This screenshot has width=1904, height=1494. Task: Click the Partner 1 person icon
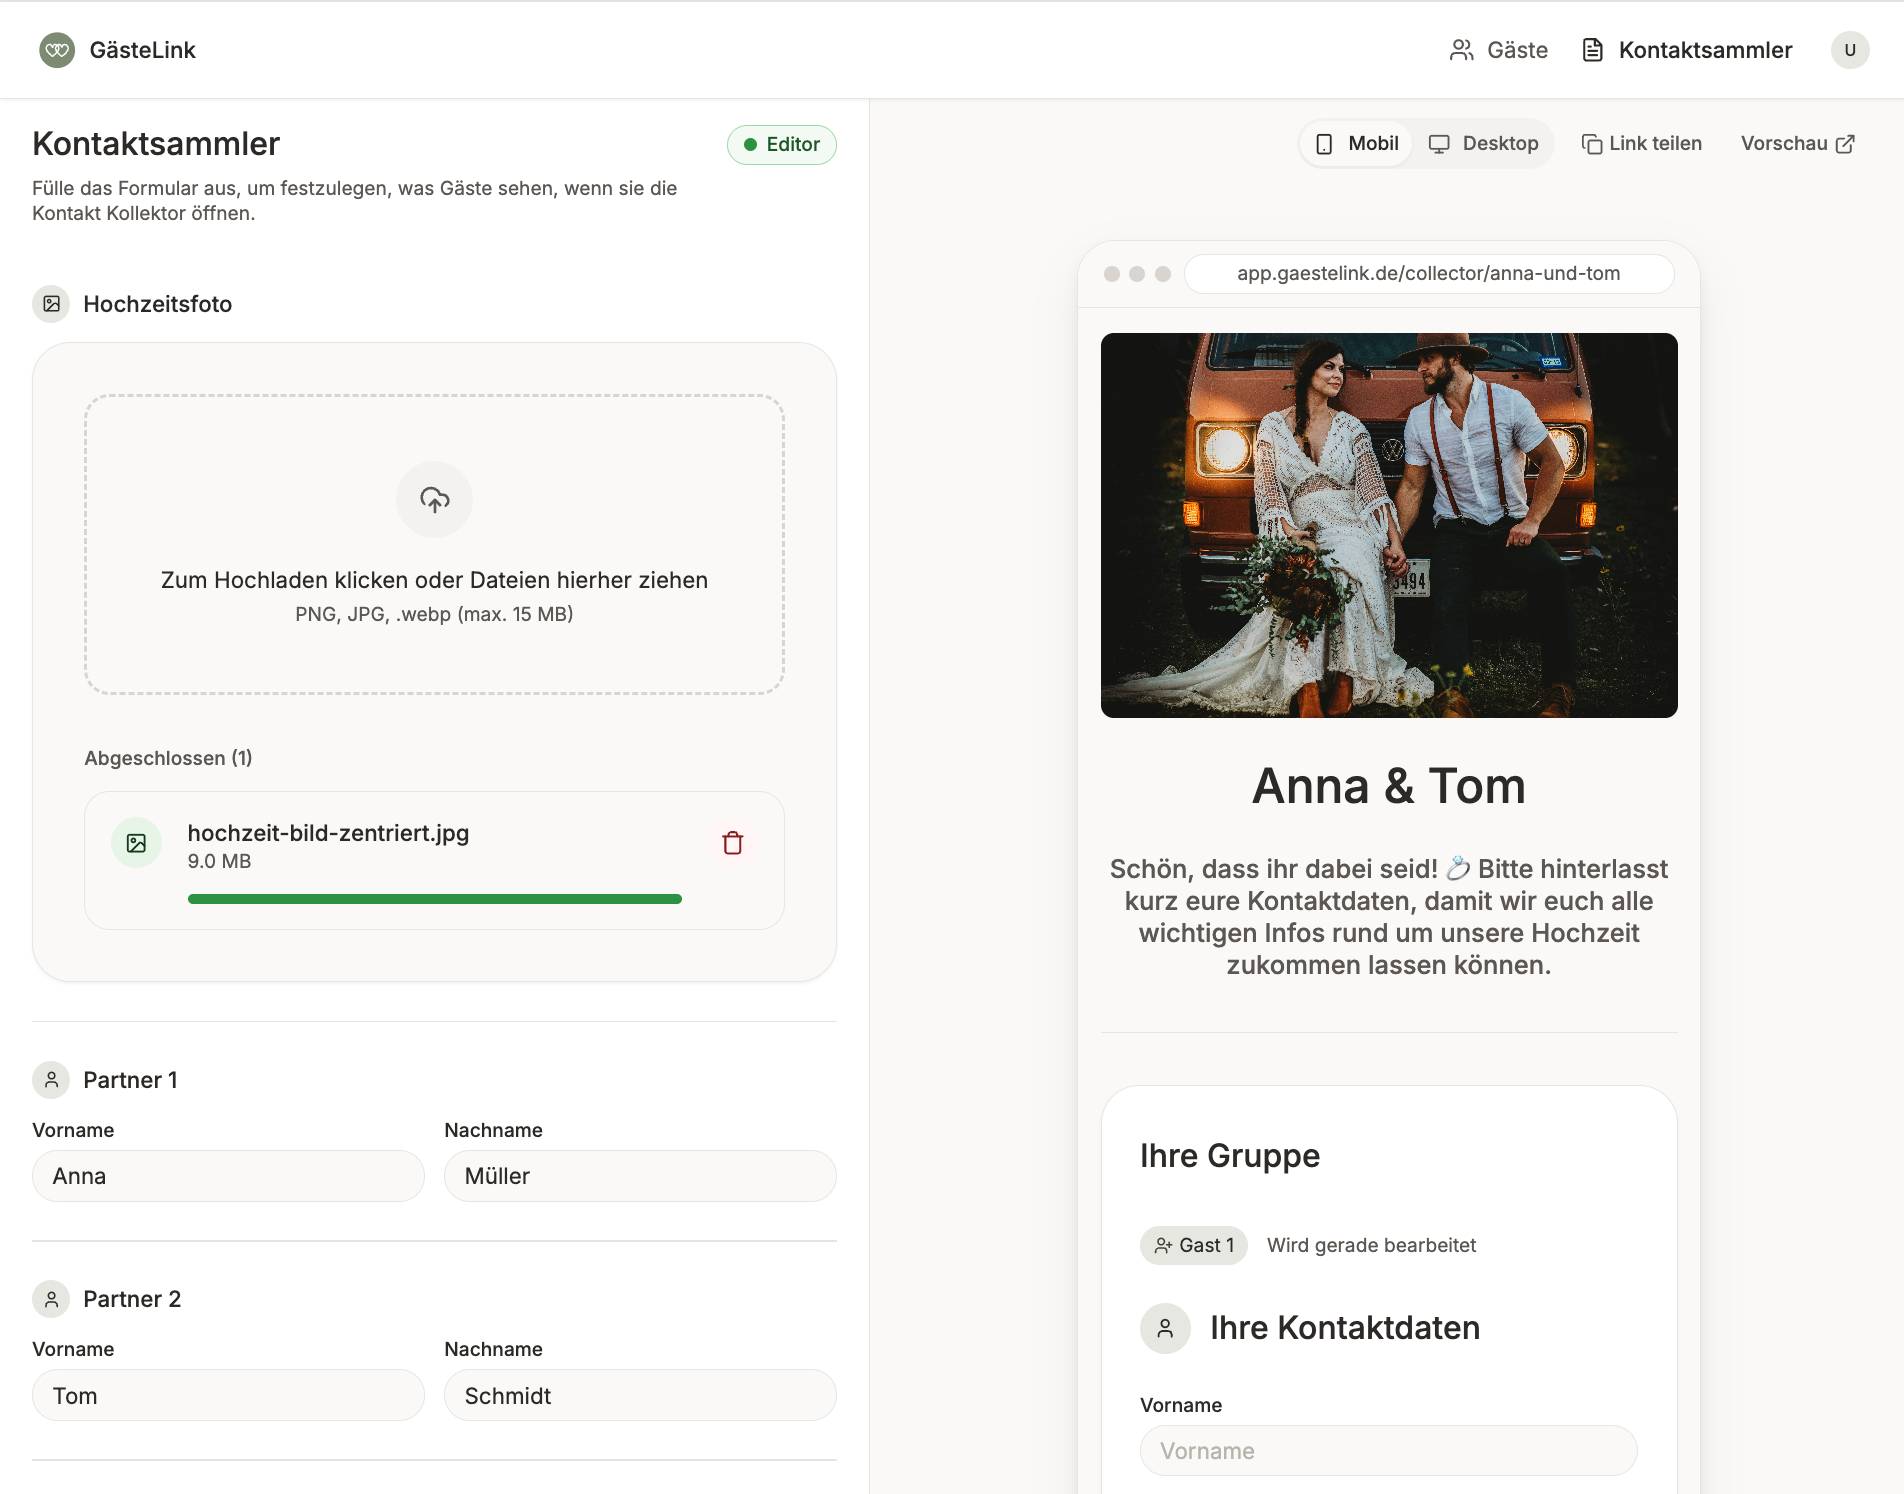coord(52,1080)
